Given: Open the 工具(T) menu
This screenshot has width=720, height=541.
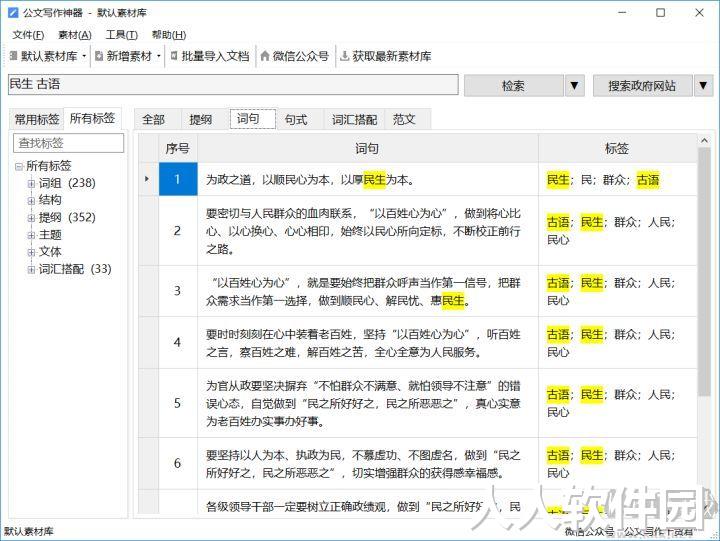Looking at the screenshot, I should click(x=122, y=35).
